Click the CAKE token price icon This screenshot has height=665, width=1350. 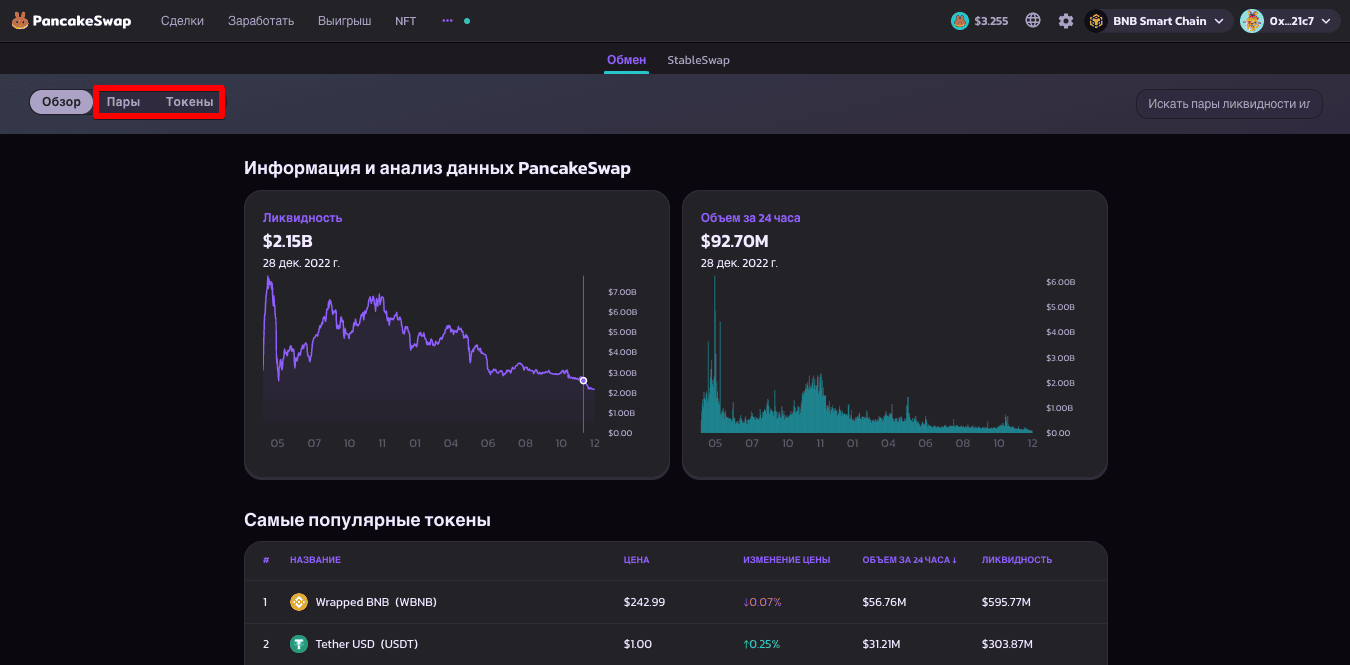pos(960,21)
